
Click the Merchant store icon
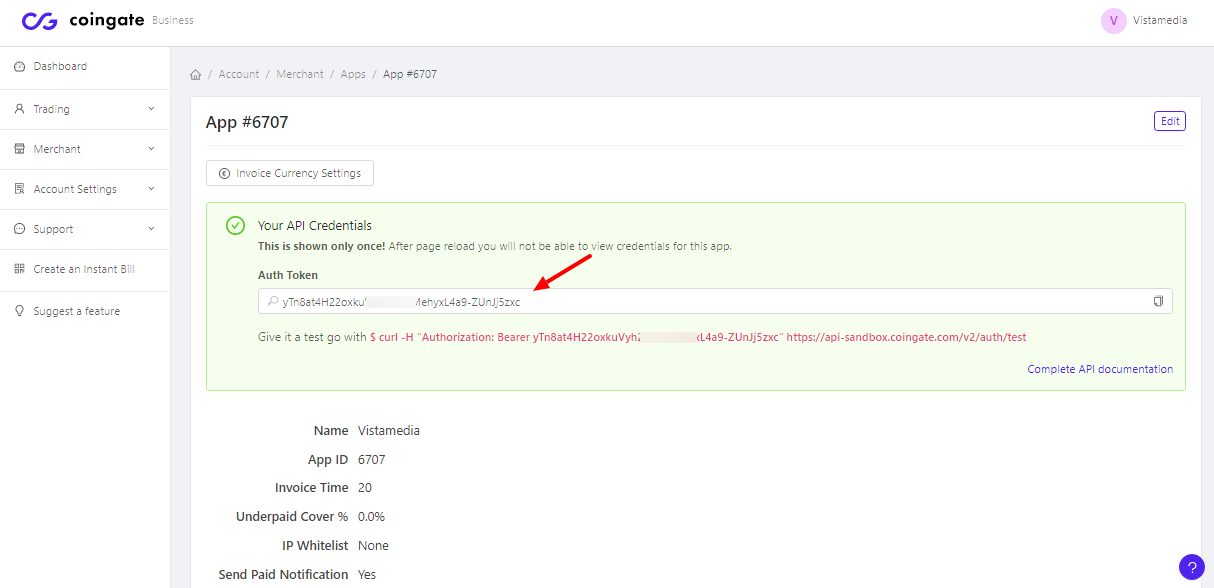pyautogui.click(x=19, y=149)
